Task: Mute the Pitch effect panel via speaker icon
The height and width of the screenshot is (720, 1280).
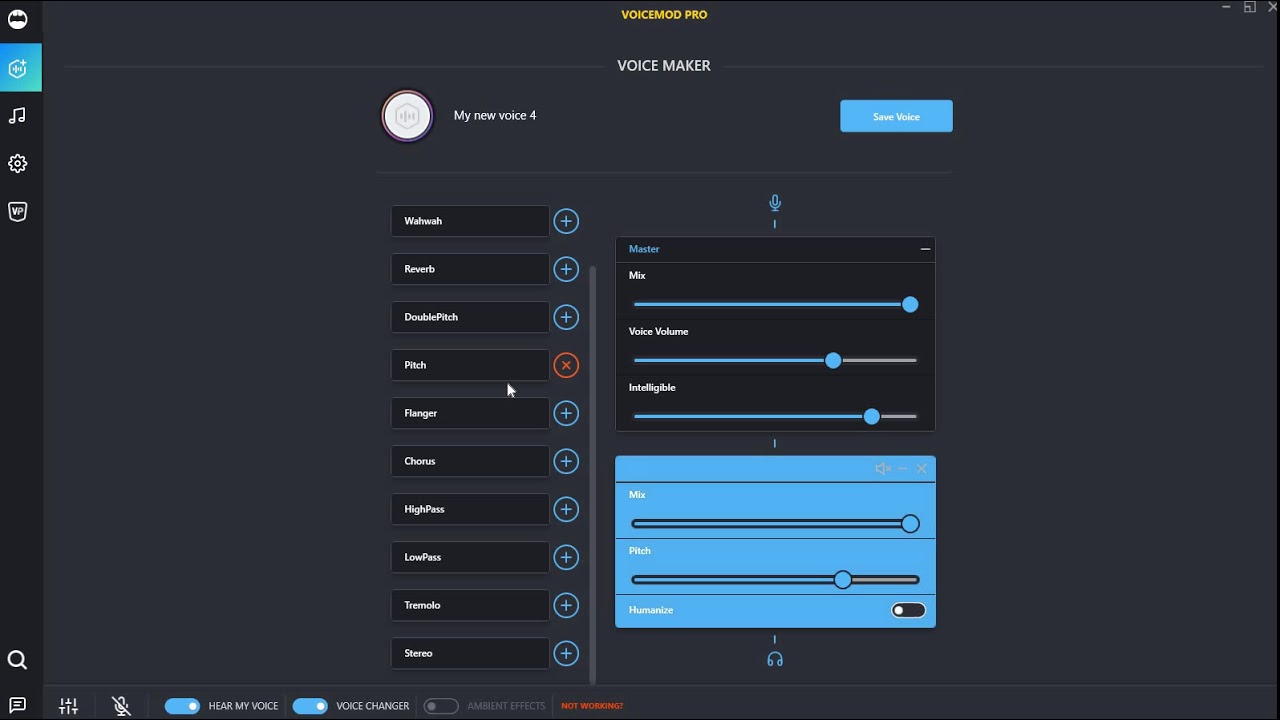Action: coord(882,468)
